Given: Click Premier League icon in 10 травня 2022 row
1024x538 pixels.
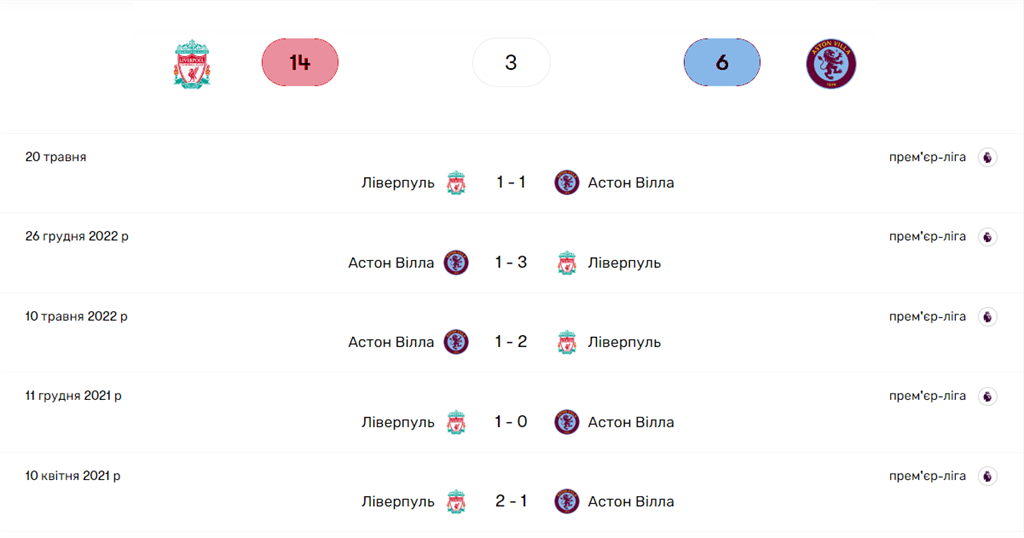Looking at the screenshot, I should coord(987,317).
